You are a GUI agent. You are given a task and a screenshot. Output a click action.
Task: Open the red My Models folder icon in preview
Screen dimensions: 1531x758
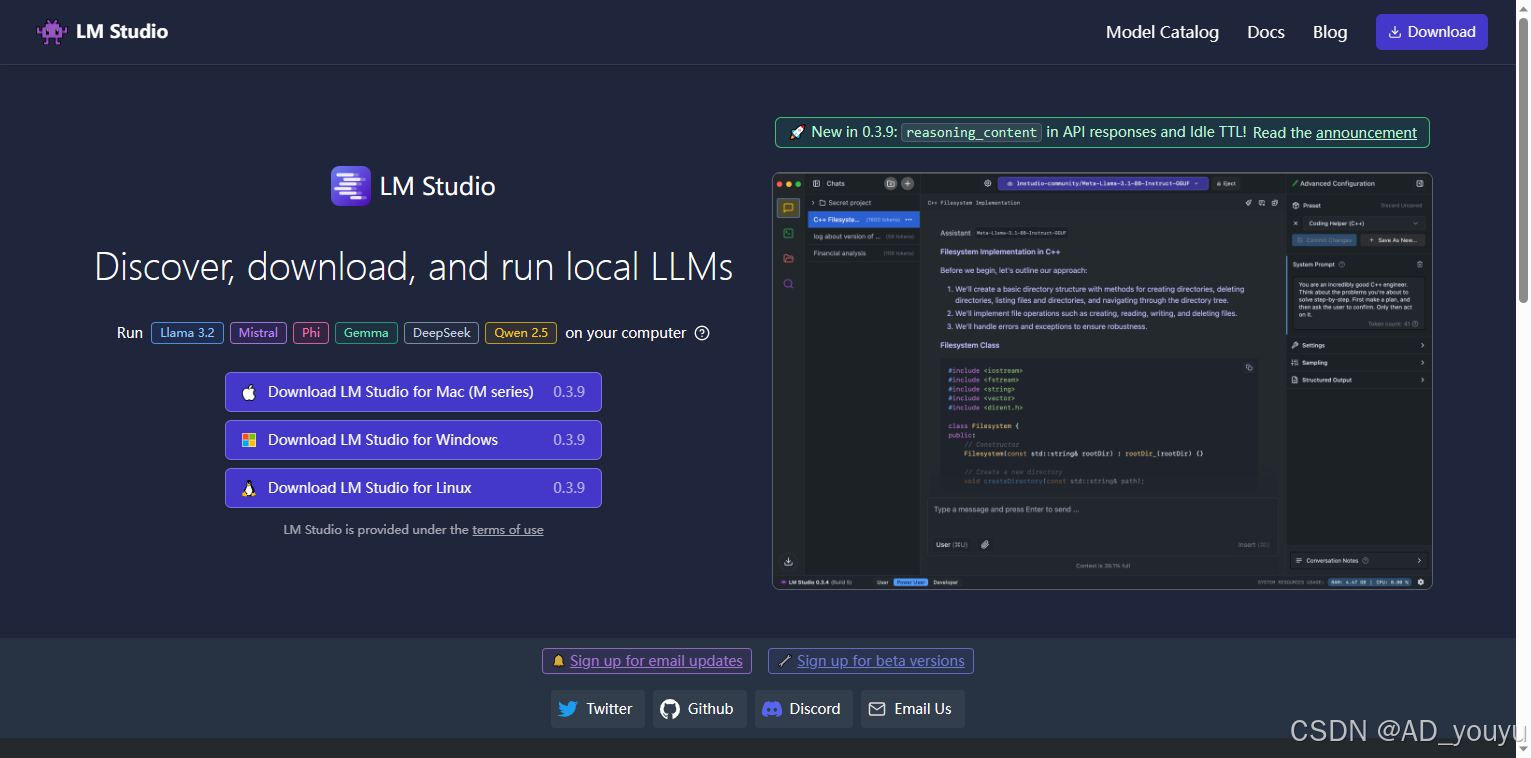coord(788,258)
